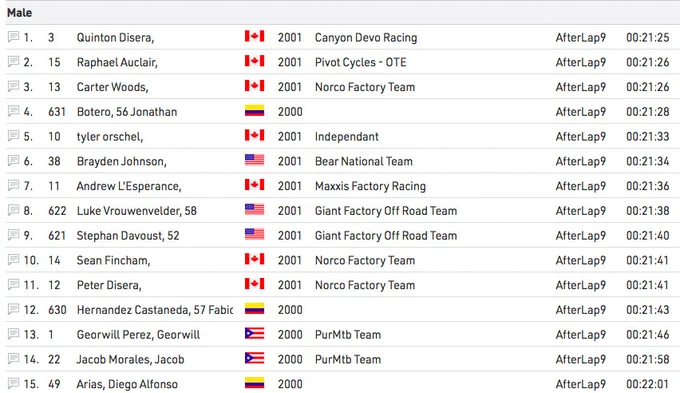Viewport: 680px width, 393px height.
Task: Click comment icon beside Raphael Auclair
Action: click(x=13, y=62)
